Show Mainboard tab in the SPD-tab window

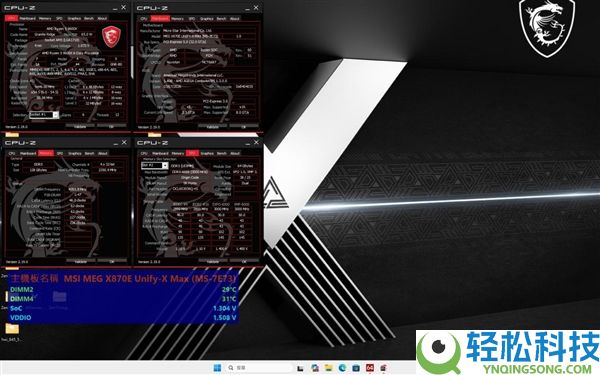pos(160,153)
